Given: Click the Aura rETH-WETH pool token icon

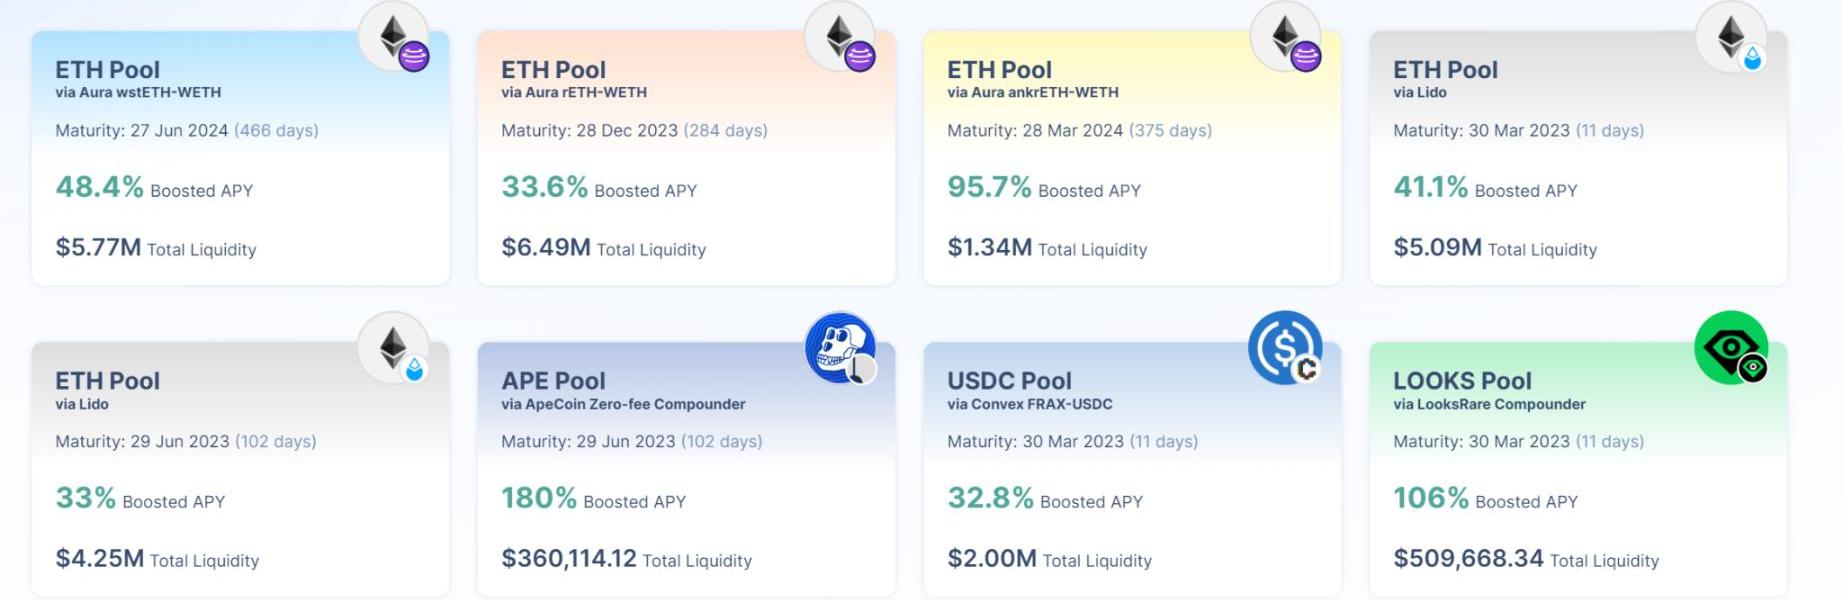Looking at the screenshot, I should (840, 37).
